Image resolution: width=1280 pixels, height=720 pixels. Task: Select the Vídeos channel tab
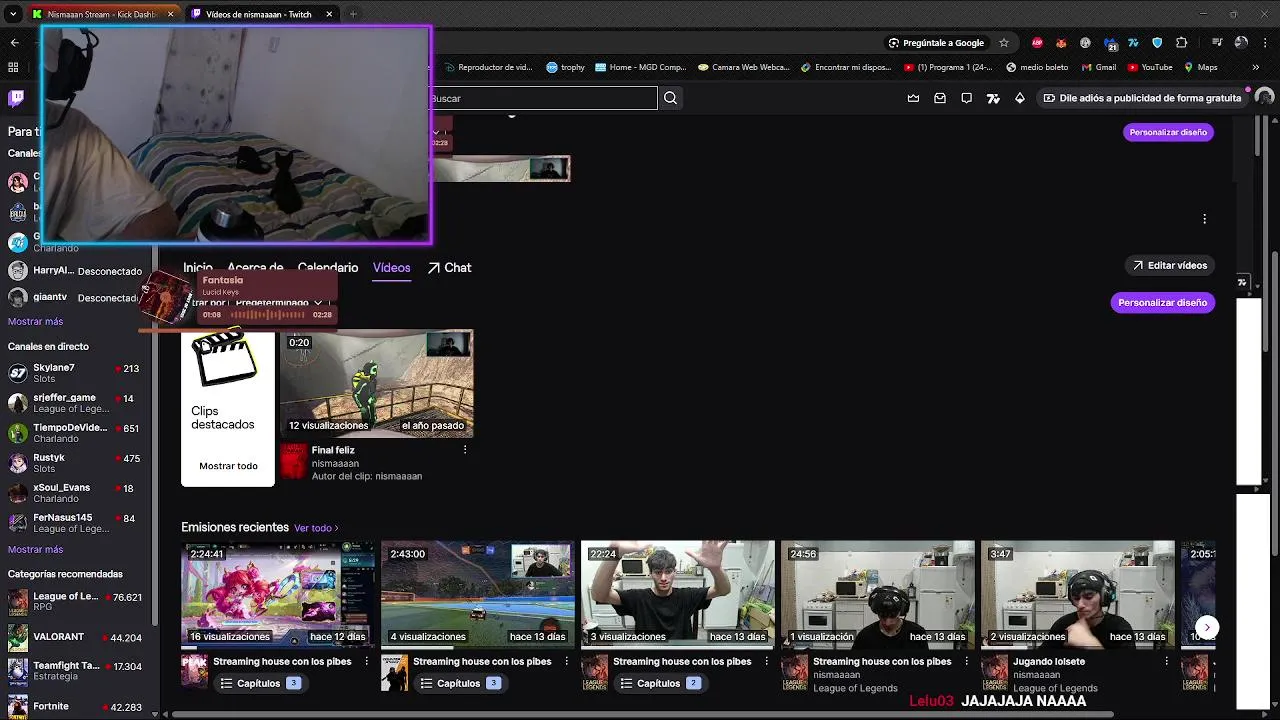pyautogui.click(x=391, y=267)
